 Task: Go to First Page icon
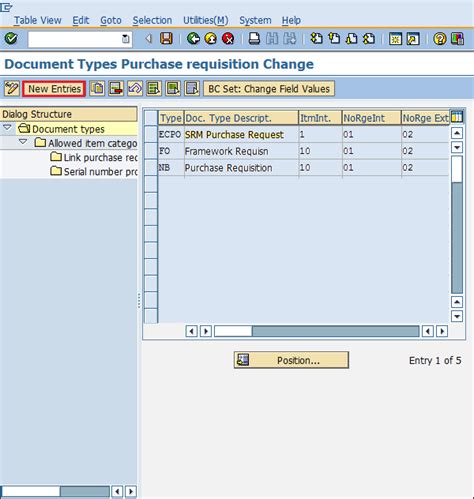[x=316, y=39]
